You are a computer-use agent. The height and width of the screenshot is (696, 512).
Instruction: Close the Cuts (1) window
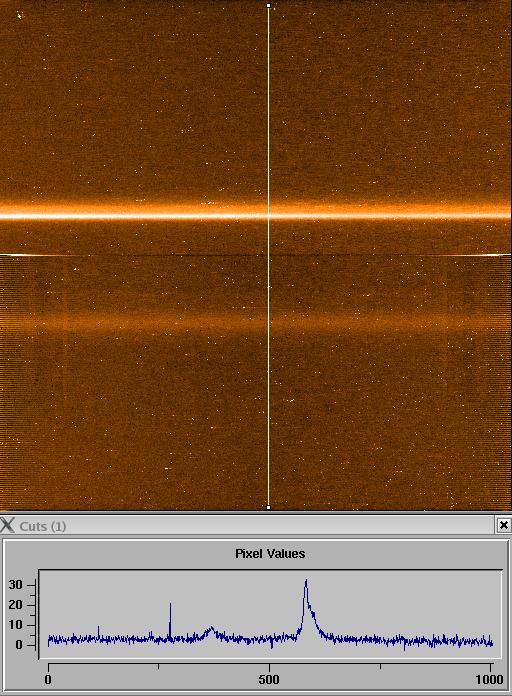tap(504, 525)
